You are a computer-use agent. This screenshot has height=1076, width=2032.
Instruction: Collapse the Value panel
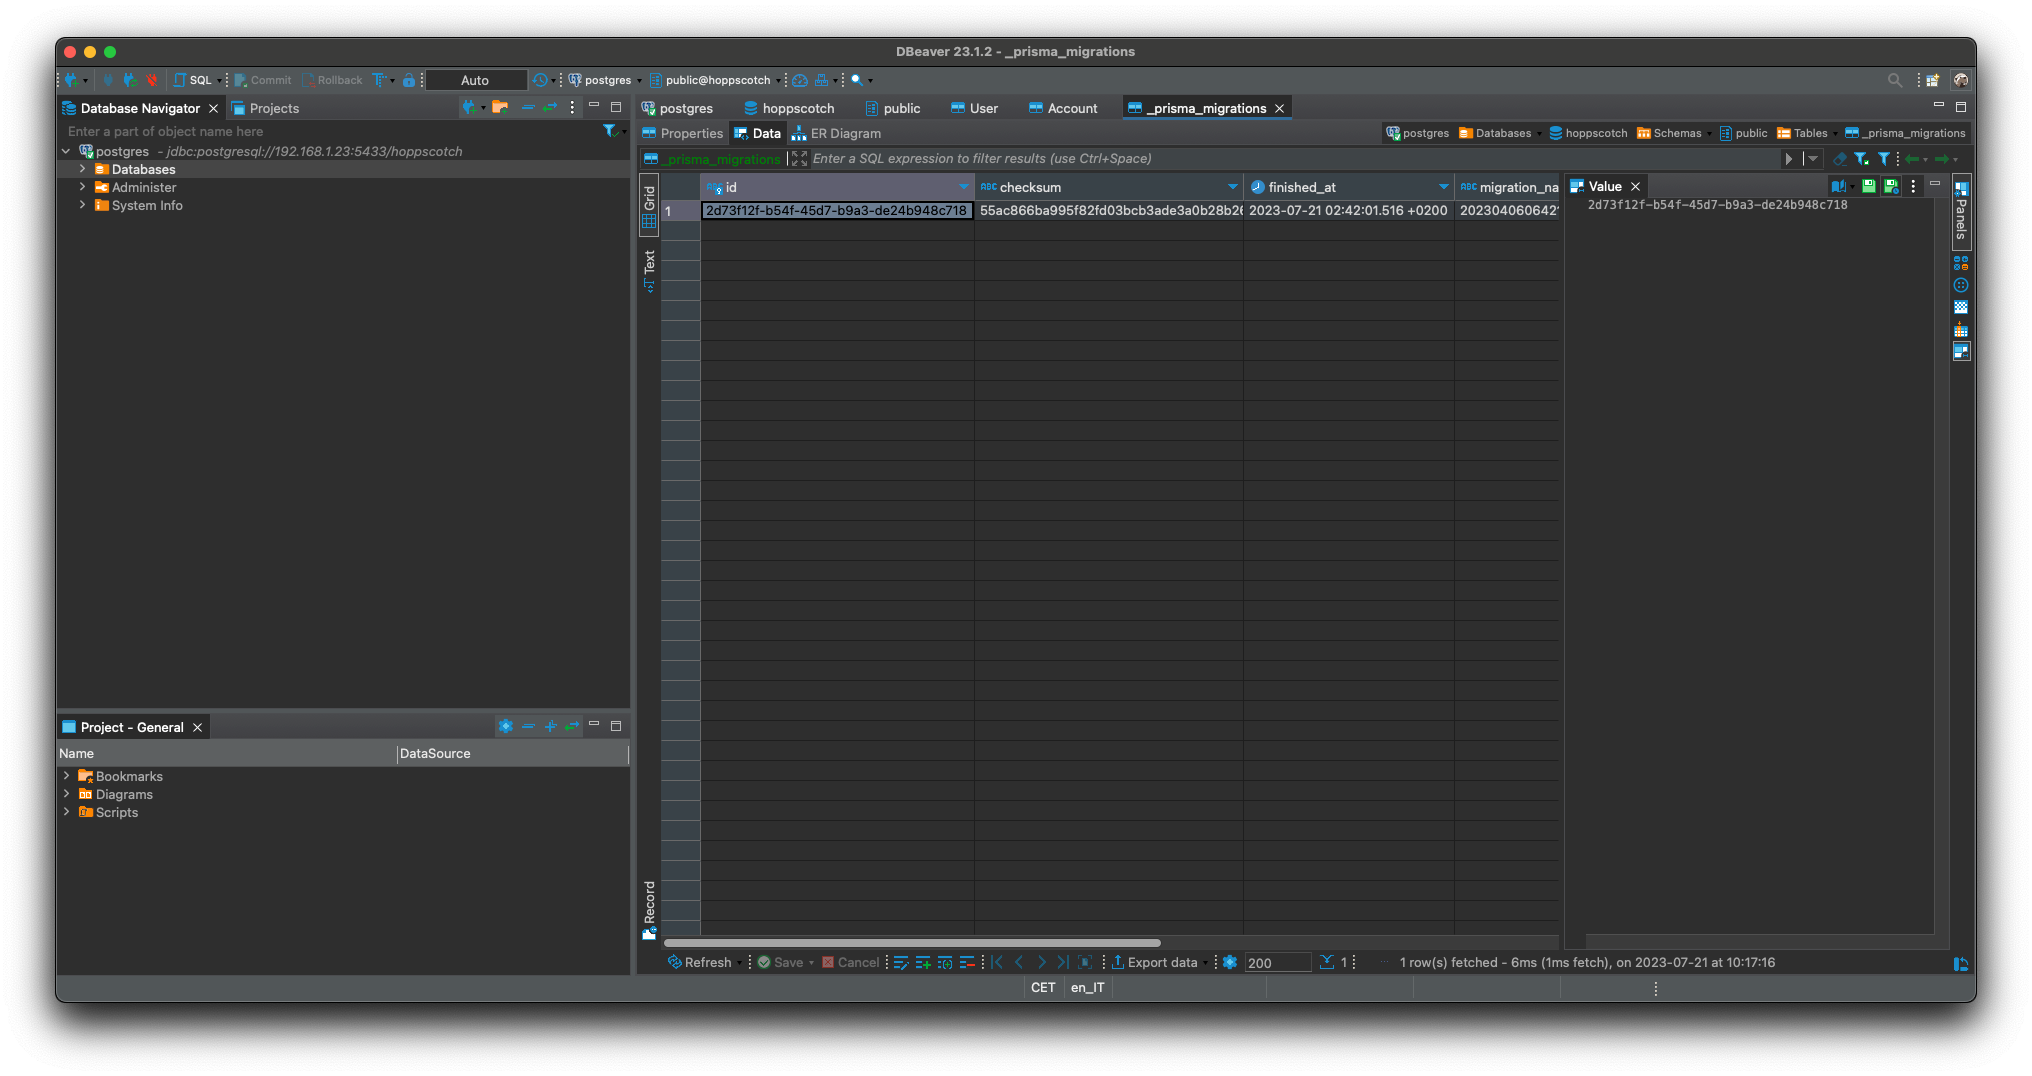(x=1936, y=184)
